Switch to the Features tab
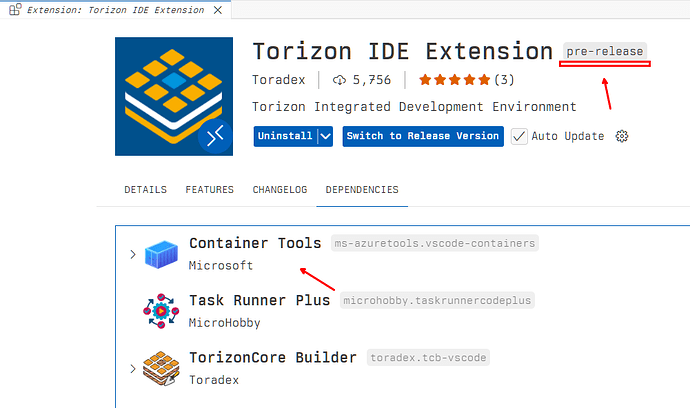Viewport: 690px width, 408px height. [209, 190]
